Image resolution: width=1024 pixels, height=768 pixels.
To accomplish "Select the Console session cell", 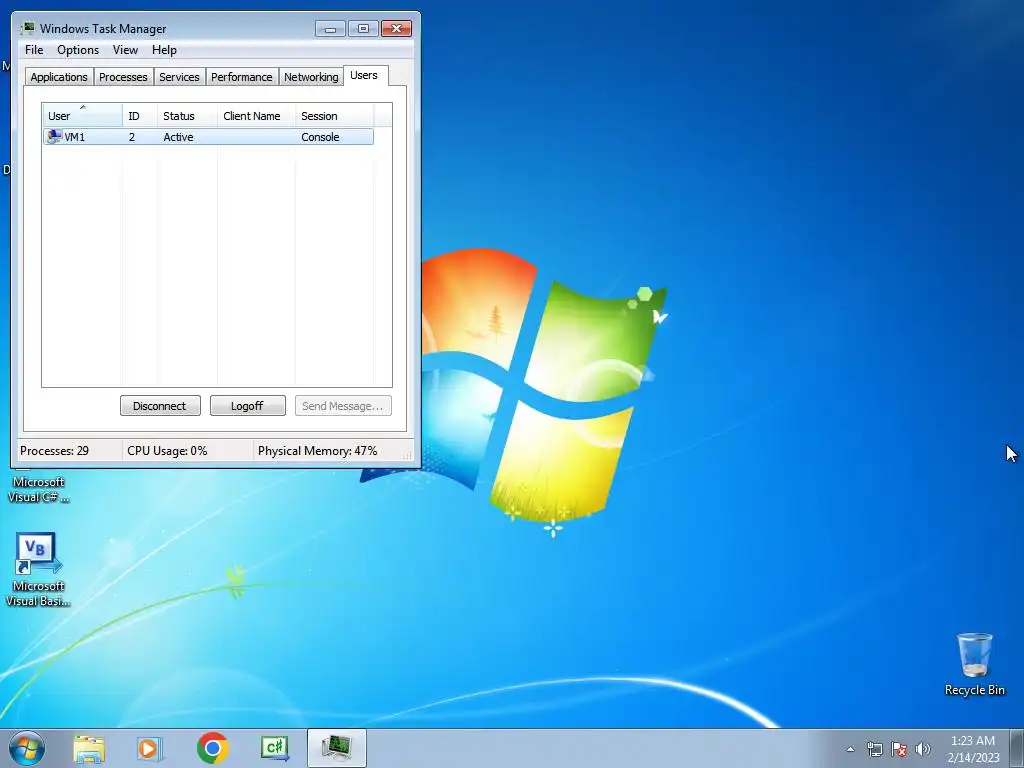I will point(320,137).
